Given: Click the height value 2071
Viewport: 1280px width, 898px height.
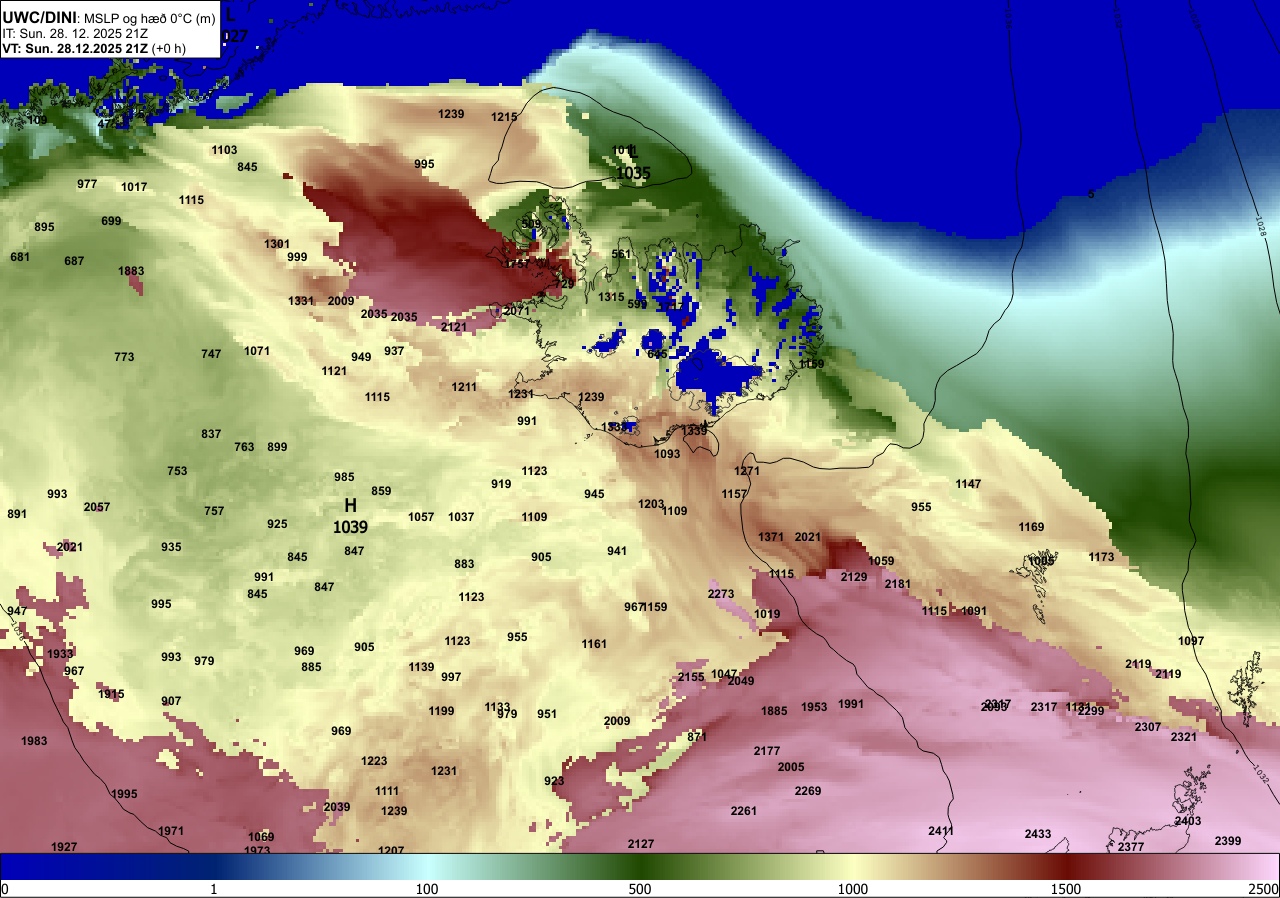Looking at the screenshot, I should point(517,311).
